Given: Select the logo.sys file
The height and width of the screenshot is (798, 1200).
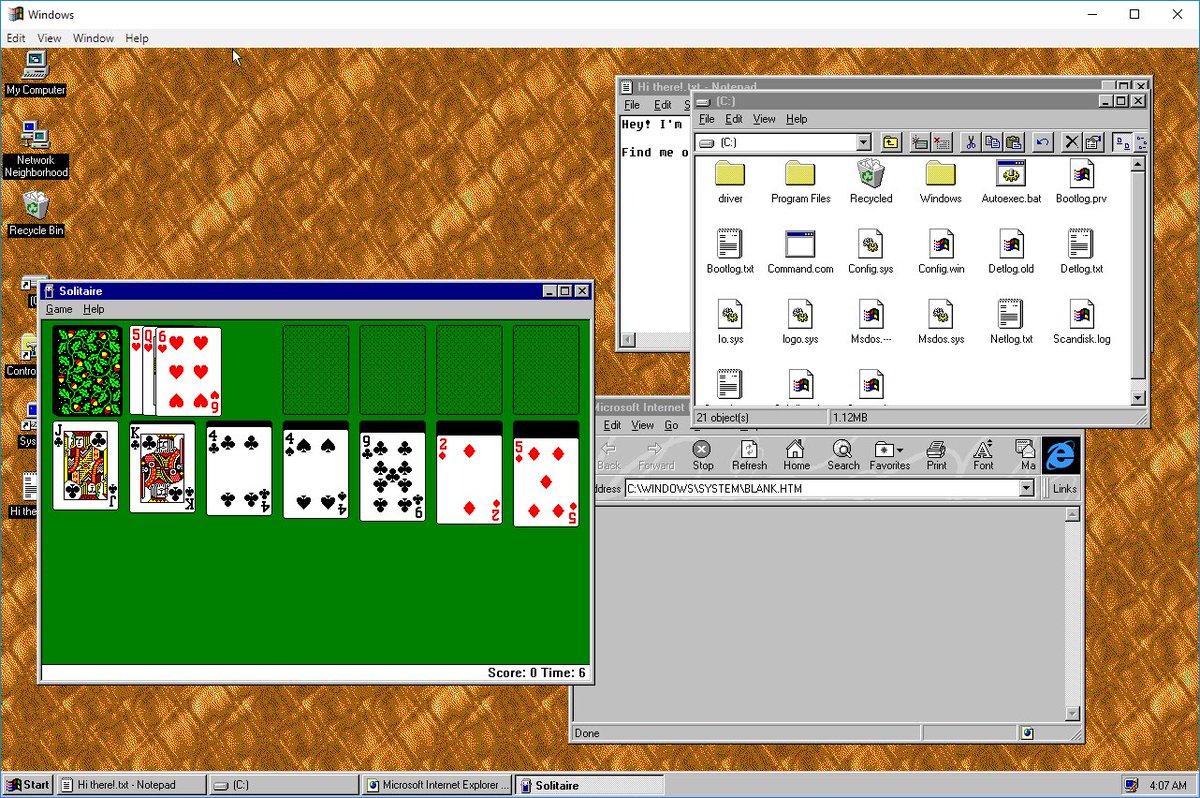Looking at the screenshot, I should coord(800,322).
